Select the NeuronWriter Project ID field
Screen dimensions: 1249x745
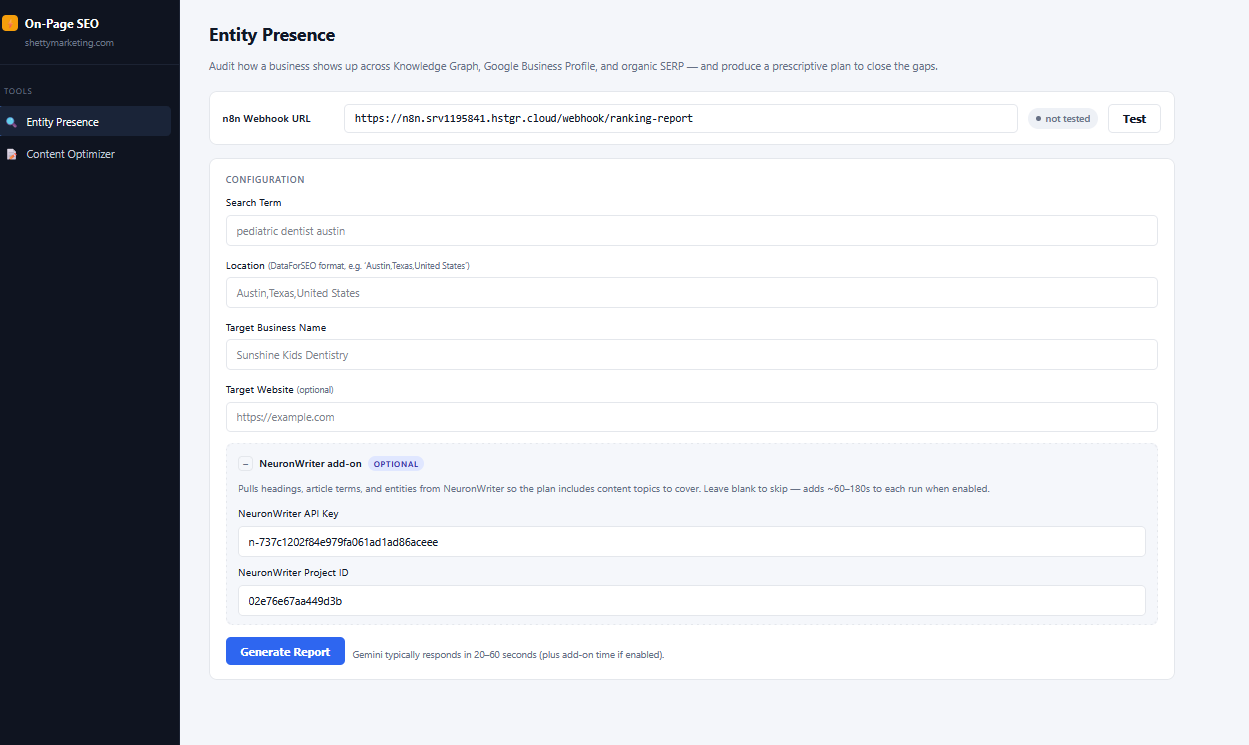point(691,600)
